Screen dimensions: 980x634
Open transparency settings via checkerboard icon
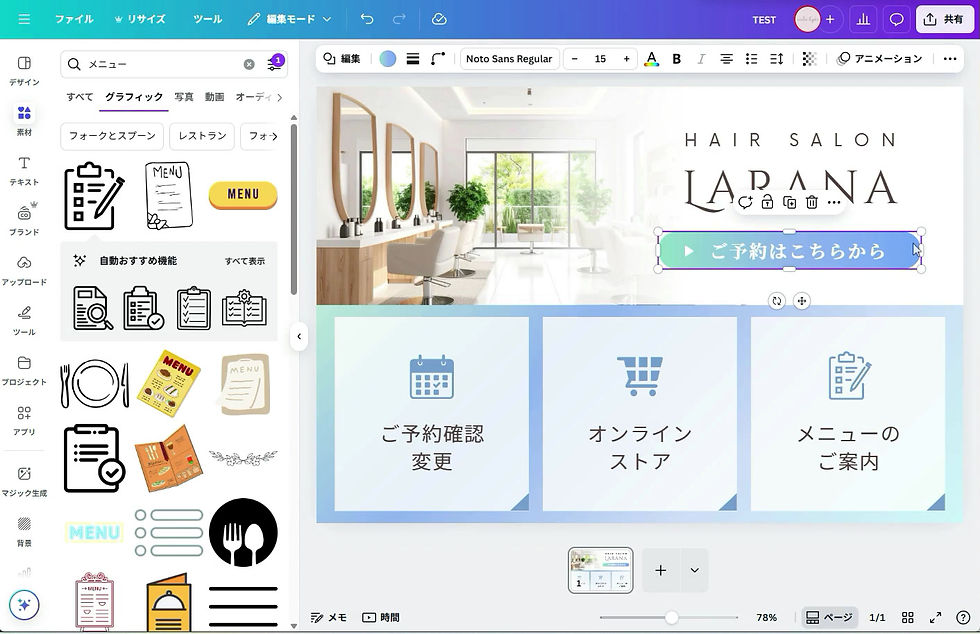808,58
